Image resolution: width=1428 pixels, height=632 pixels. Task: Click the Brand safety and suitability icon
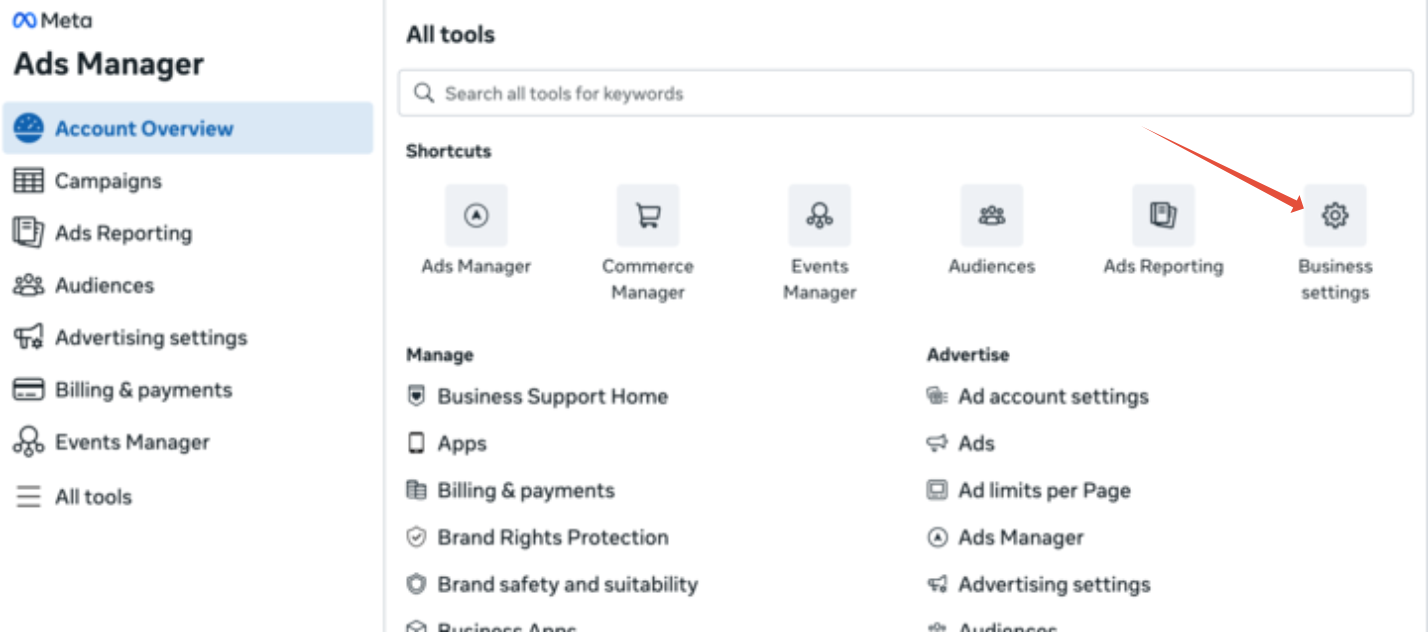tap(416, 584)
